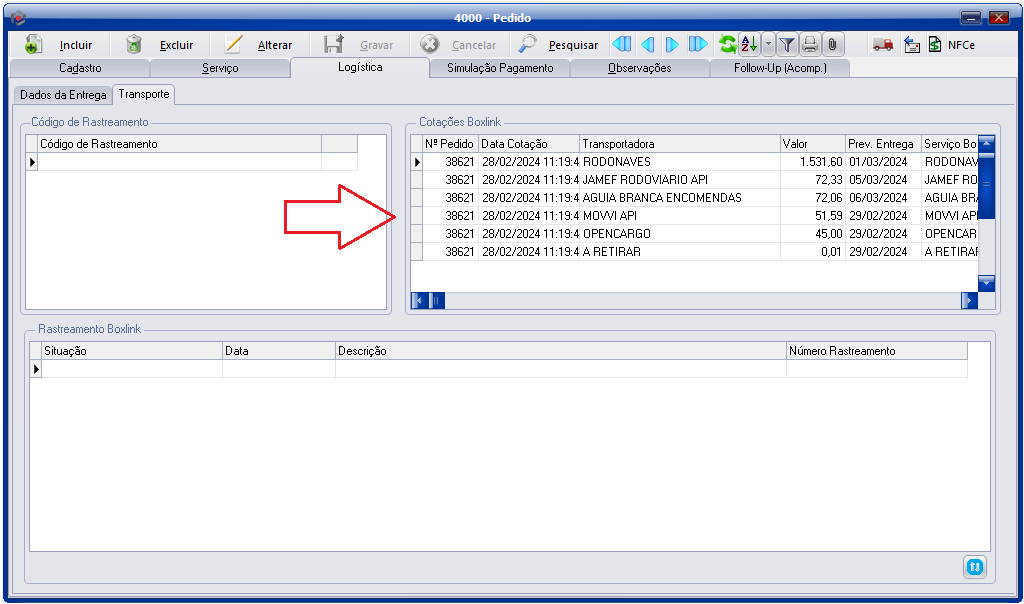Click the red delivery truck icon
This screenshot has width=1024, height=604.
[883, 45]
